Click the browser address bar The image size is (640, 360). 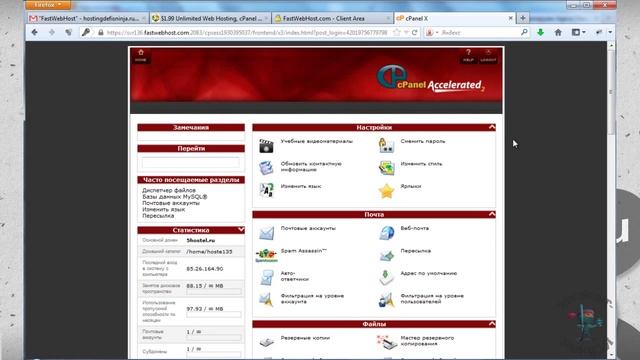(x=247, y=32)
